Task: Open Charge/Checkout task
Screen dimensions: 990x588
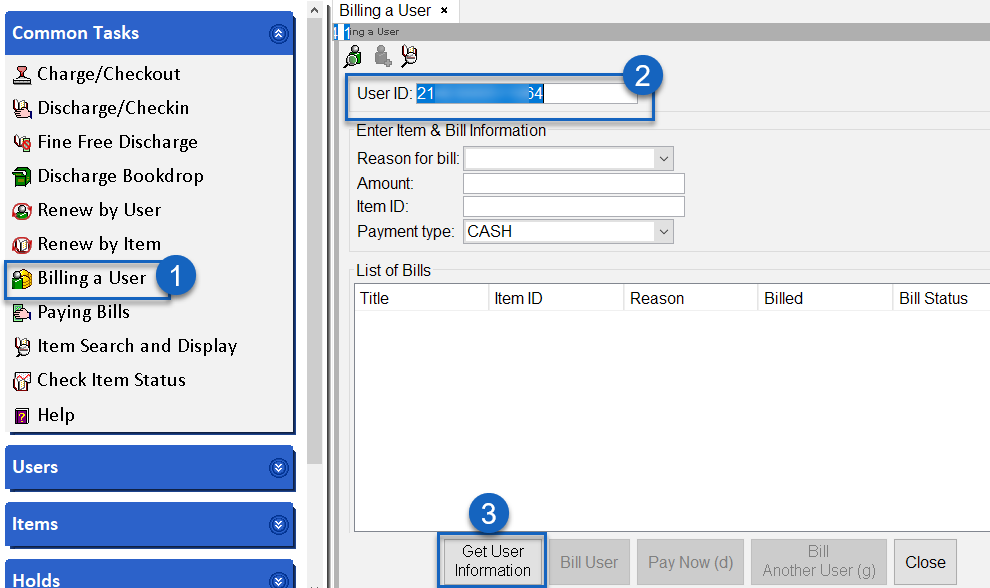Action: click(109, 74)
